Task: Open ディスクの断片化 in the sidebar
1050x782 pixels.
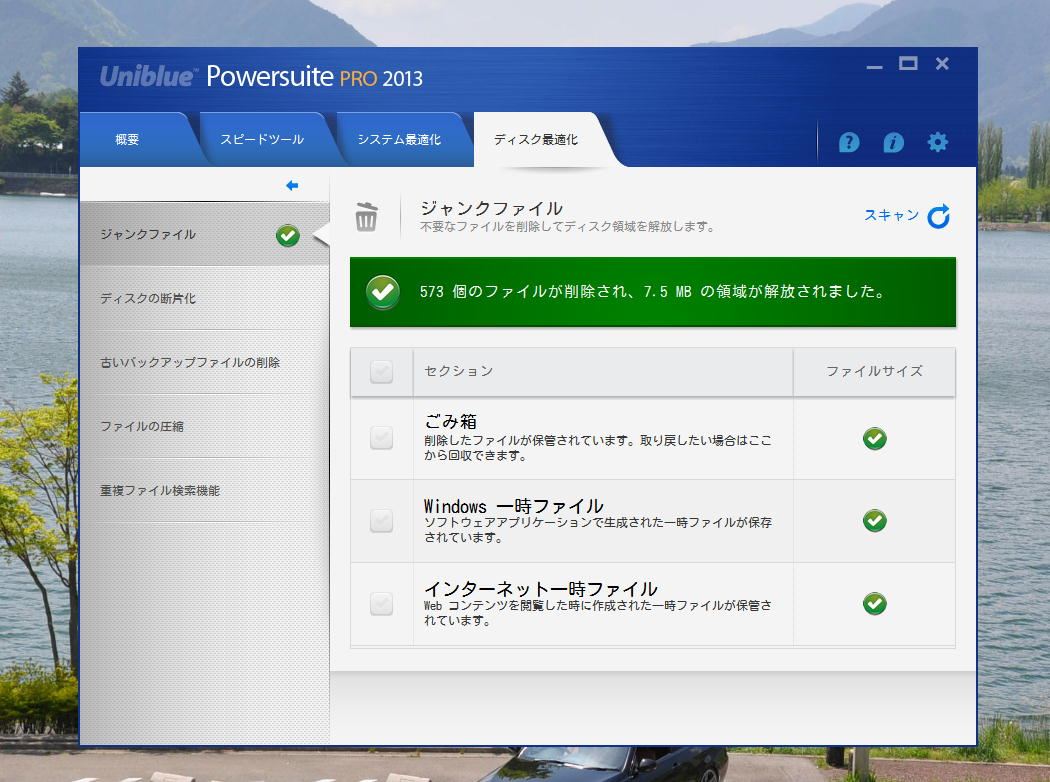Action: coord(204,298)
